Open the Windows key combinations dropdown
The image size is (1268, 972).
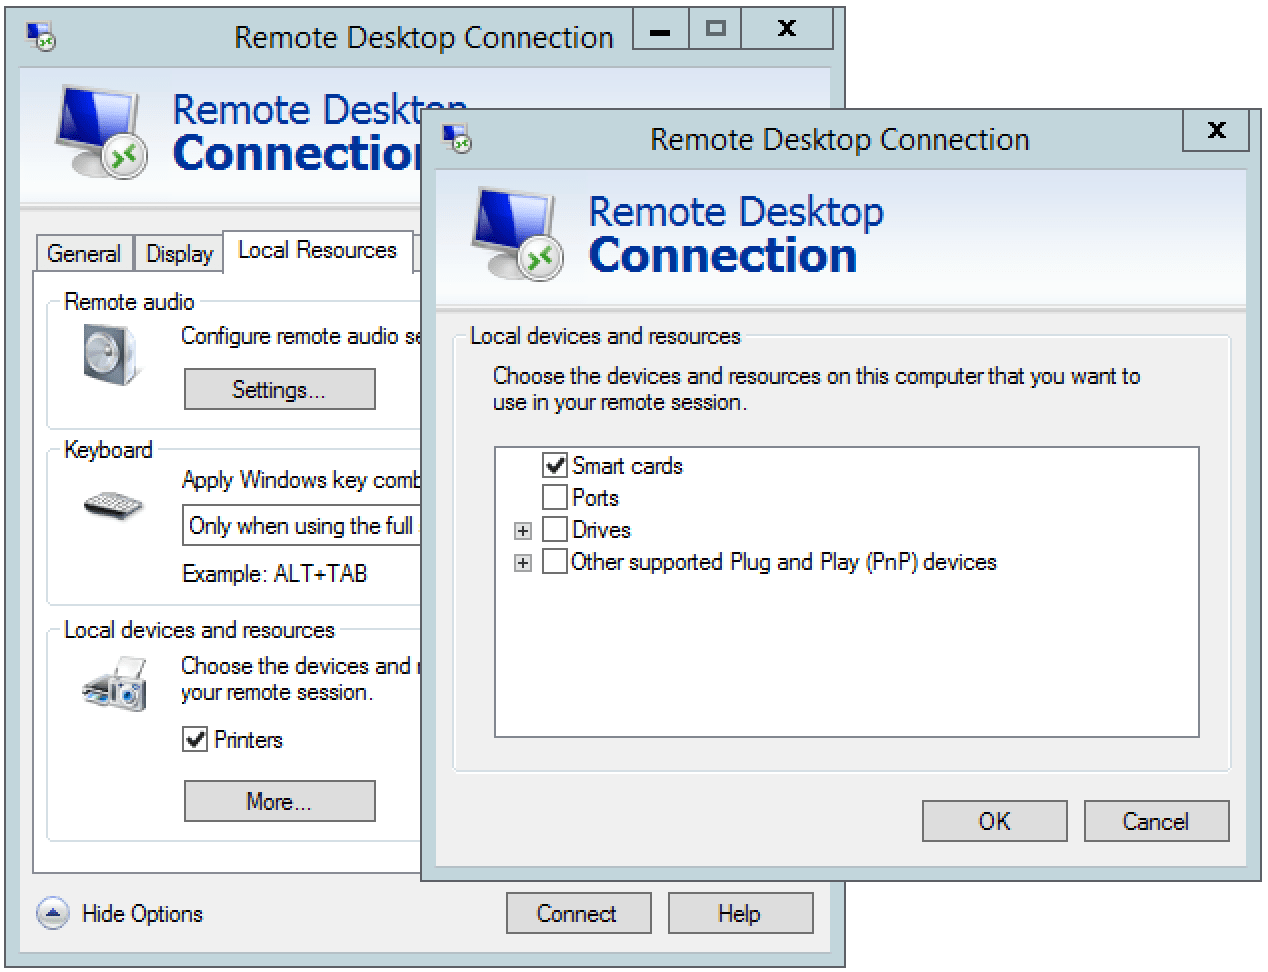click(x=301, y=526)
